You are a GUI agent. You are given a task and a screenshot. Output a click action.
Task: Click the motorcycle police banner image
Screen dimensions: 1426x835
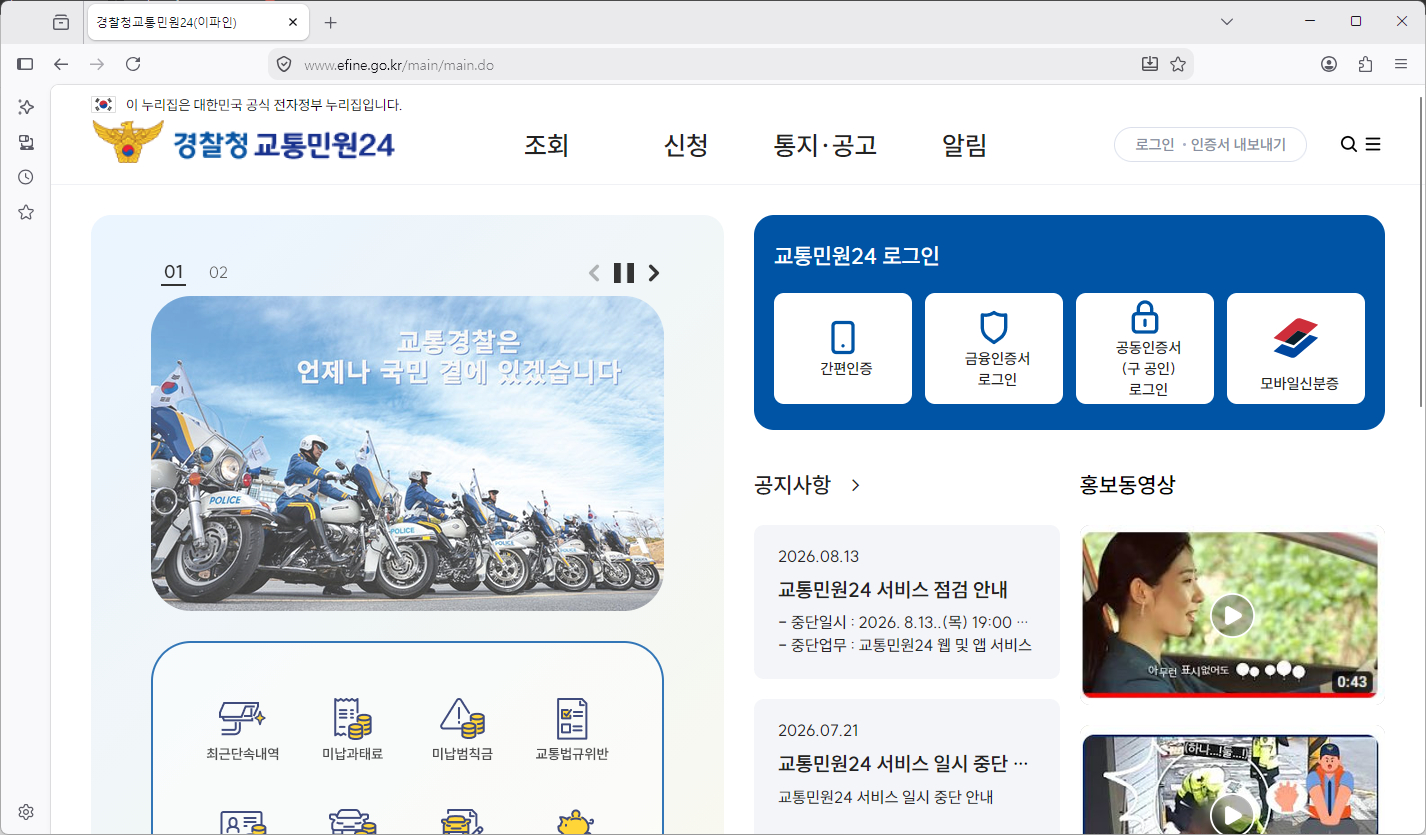pos(407,453)
